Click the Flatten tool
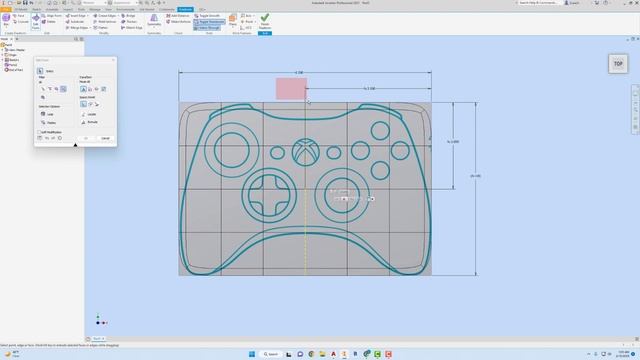640x360 pixels. click(100, 28)
